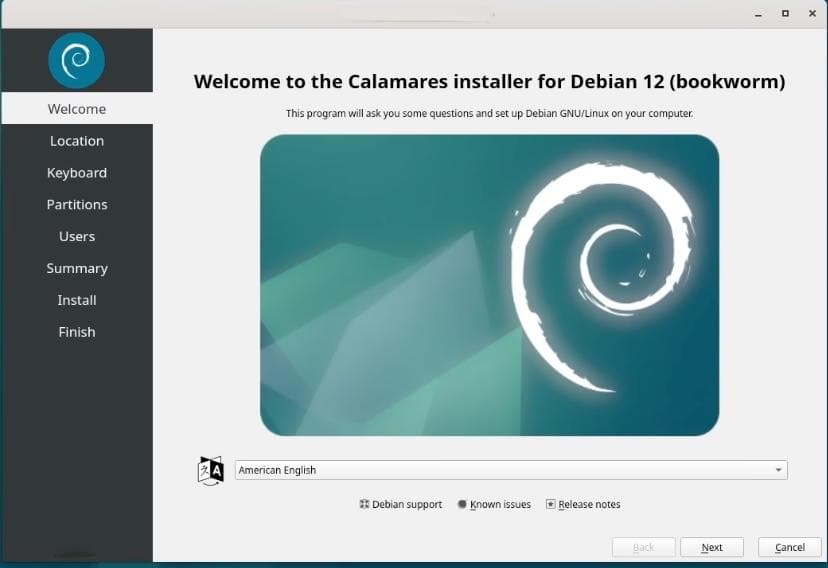The image size is (828, 568).
Task: Click the Welcome to Calamares installer heading
Action: tap(489, 81)
